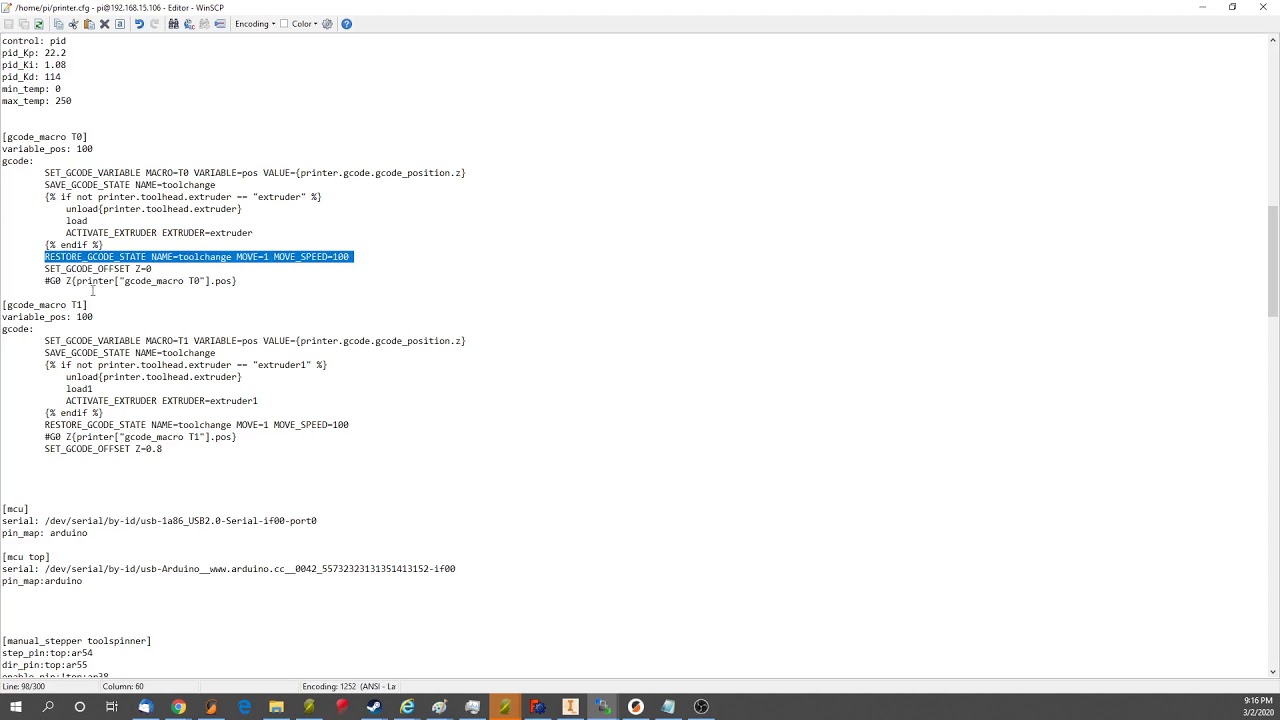The height and width of the screenshot is (720, 1280).
Task: Click the Undo arrow icon
Action: (139, 24)
